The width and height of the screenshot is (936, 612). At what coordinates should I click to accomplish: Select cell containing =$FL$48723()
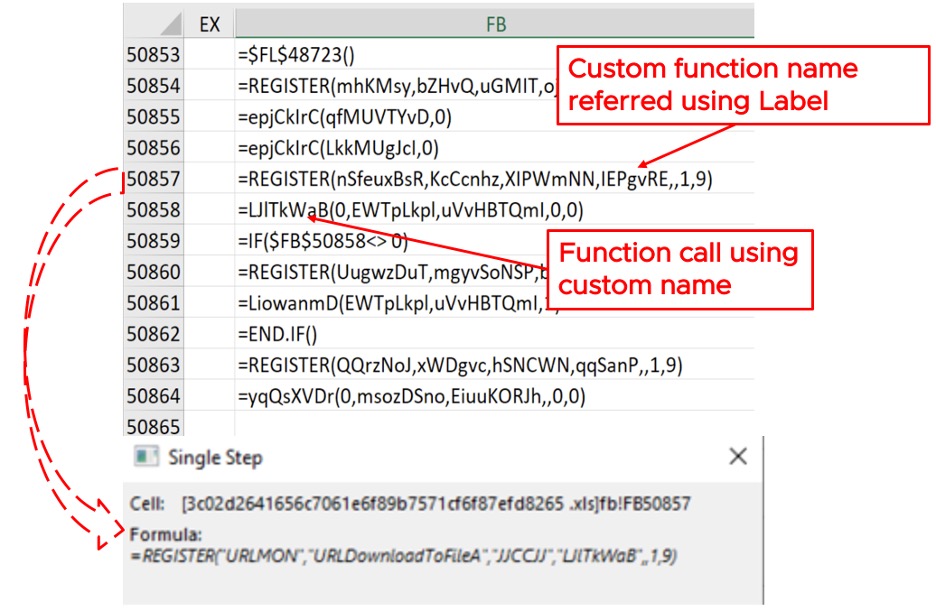tap(301, 56)
